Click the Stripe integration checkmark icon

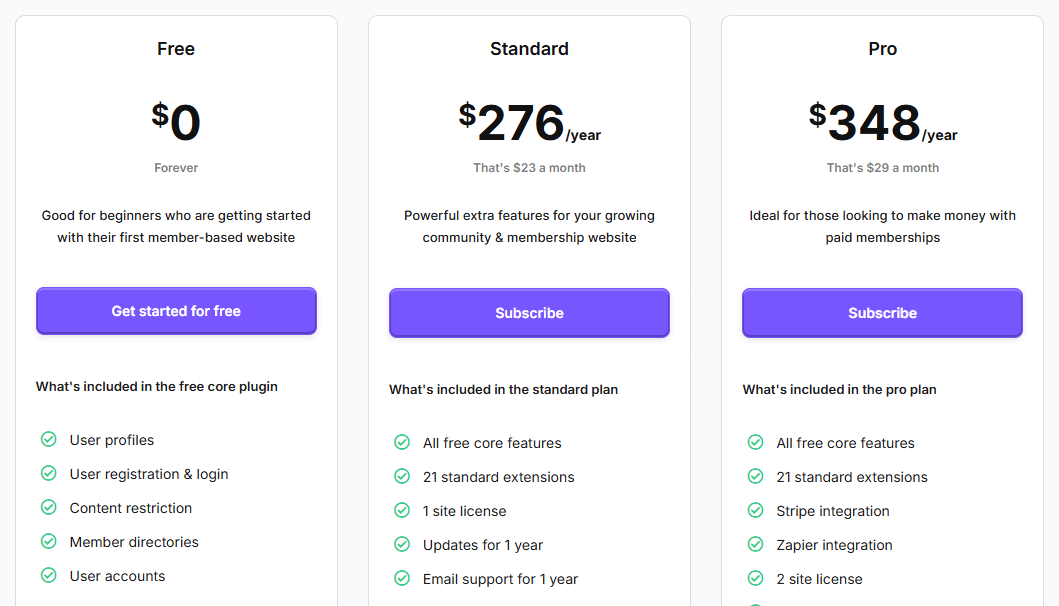coord(755,511)
